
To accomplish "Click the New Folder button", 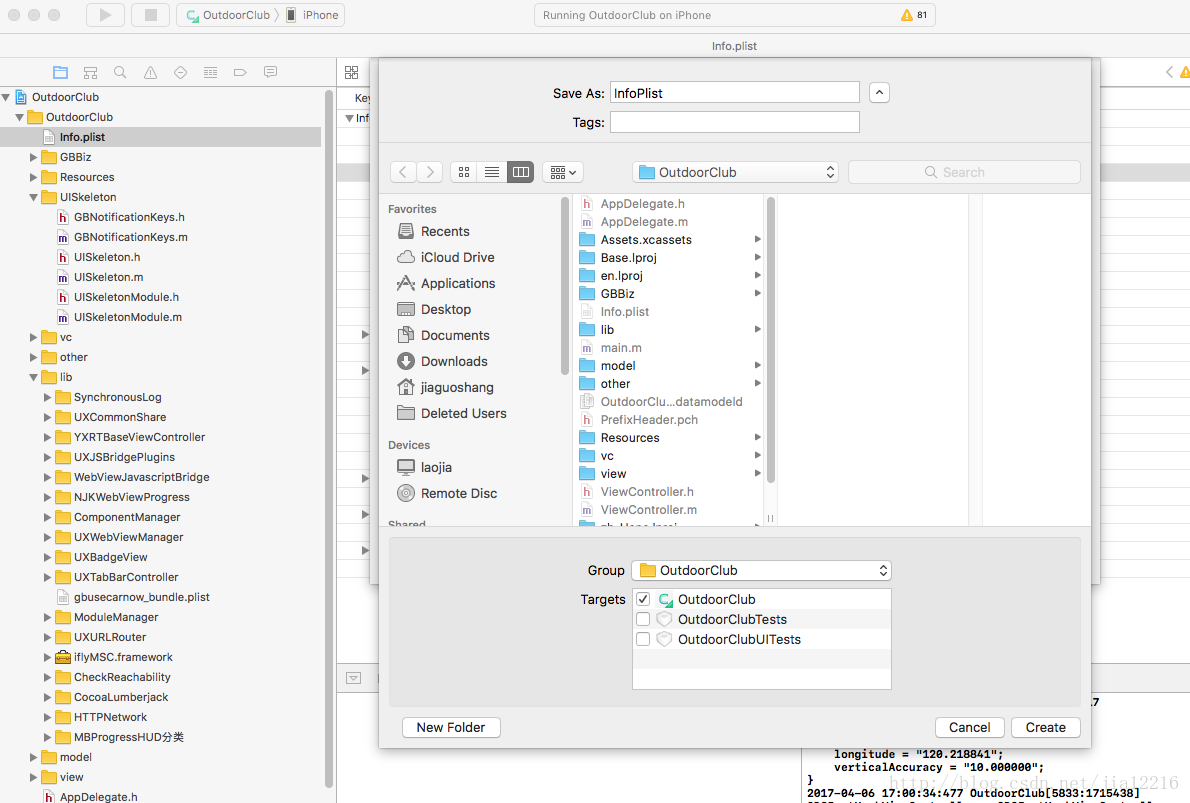I will 451,727.
